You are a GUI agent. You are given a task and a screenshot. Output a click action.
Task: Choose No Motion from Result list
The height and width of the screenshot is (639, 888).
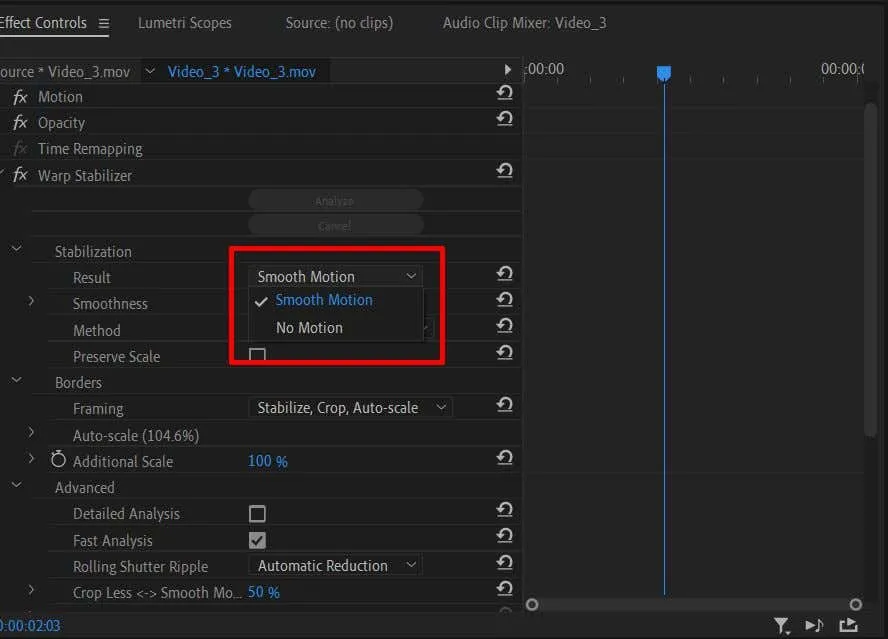[x=309, y=328]
